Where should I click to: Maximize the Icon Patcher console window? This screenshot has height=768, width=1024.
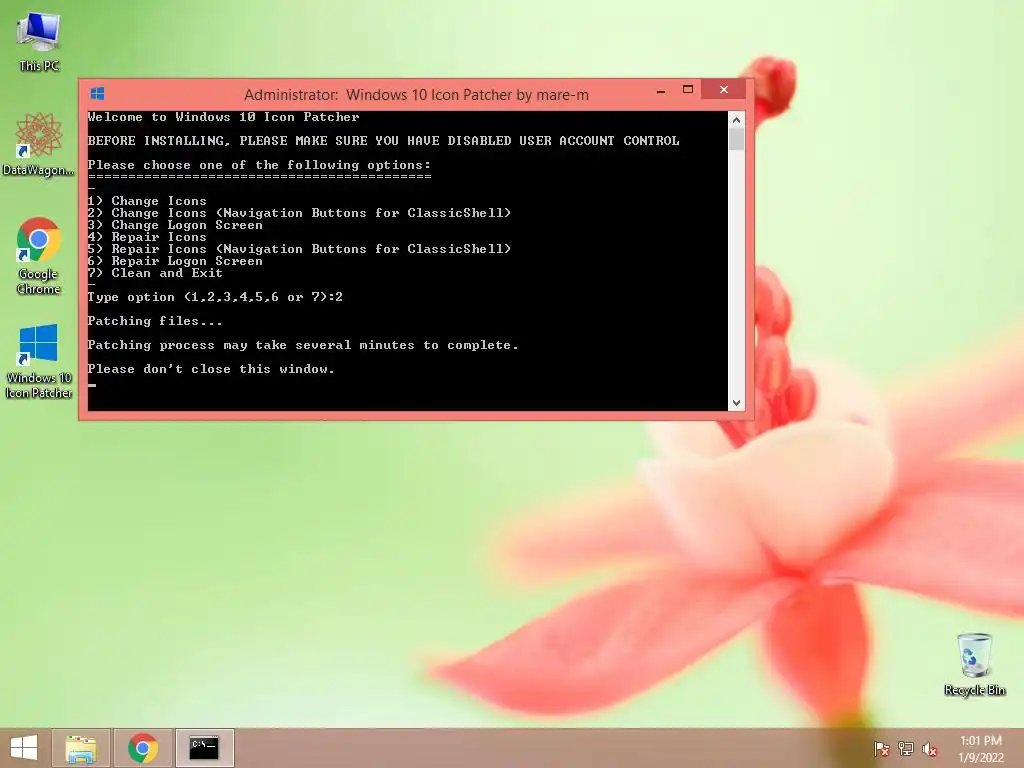coord(688,90)
